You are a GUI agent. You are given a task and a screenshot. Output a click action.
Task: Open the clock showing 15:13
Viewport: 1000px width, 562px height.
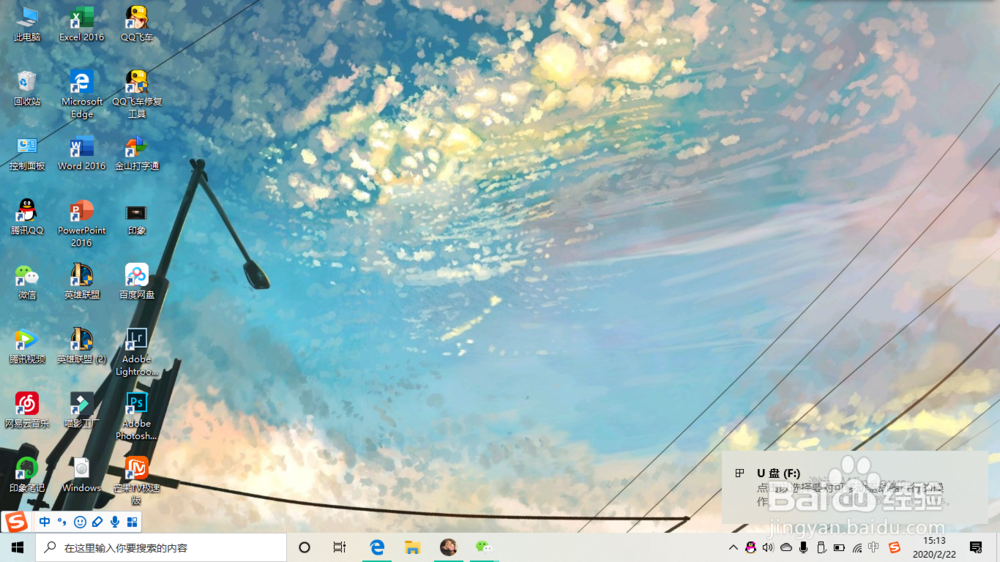(934, 547)
